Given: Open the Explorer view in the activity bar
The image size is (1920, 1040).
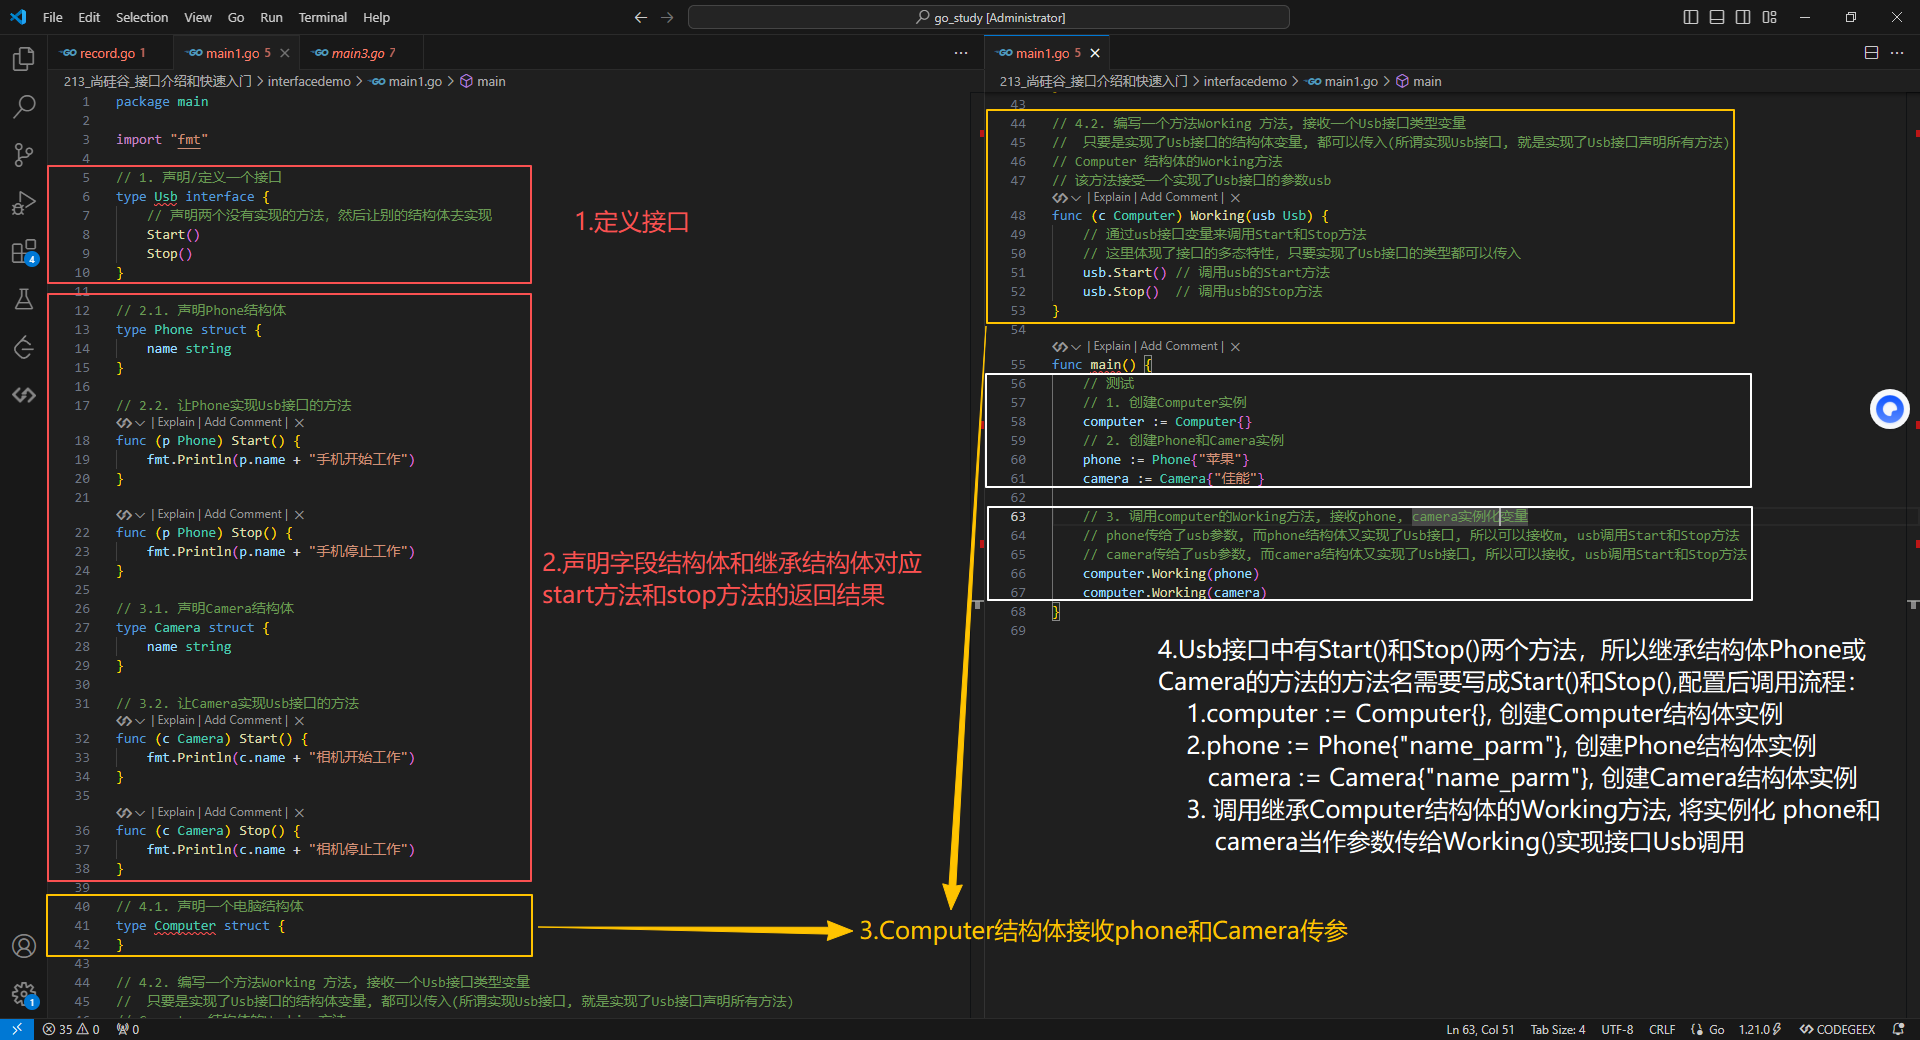Looking at the screenshot, I should click(x=24, y=59).
